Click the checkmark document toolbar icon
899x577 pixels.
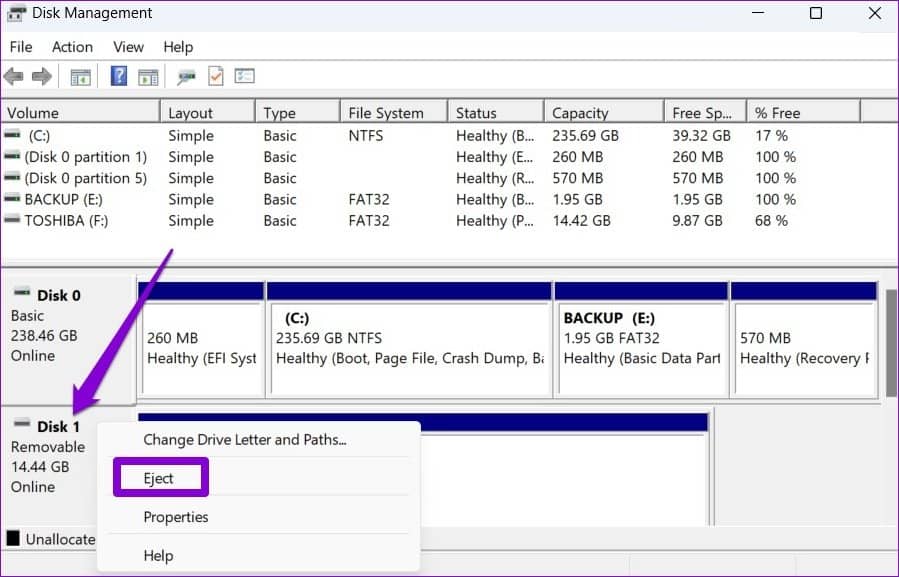click(x=214, y=76)
